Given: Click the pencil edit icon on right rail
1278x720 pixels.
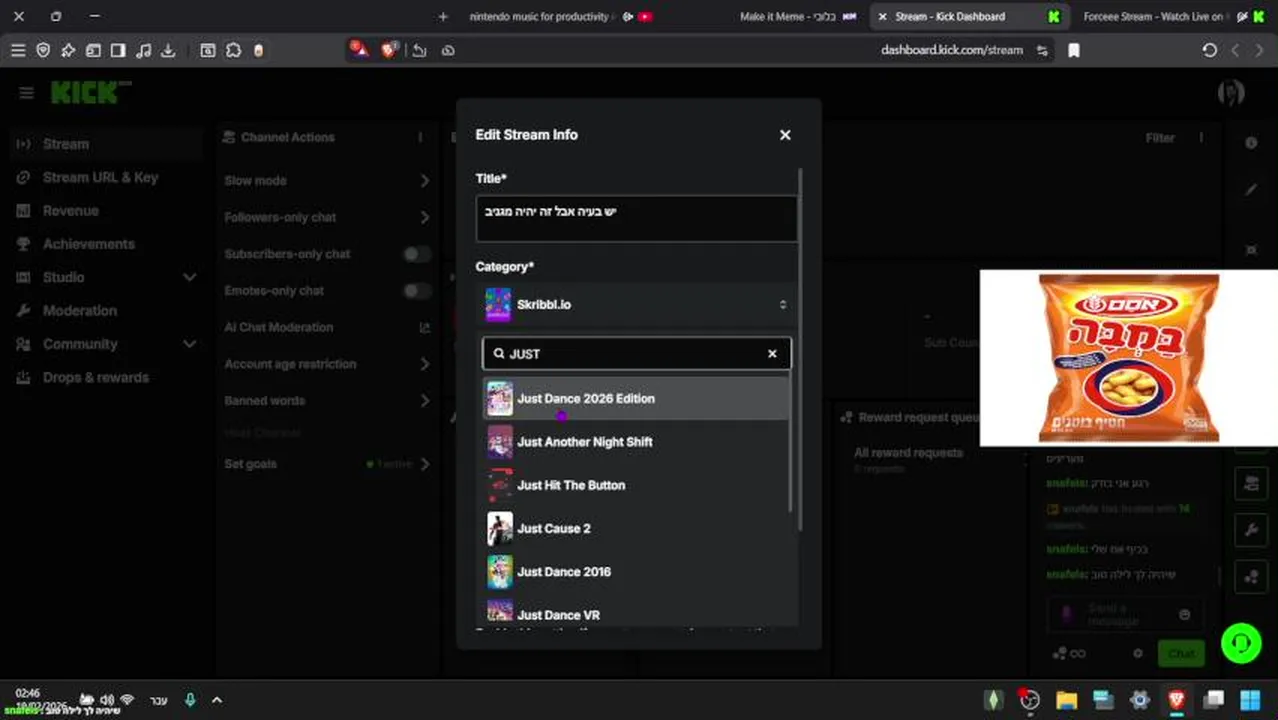Looking at the screenshot, I should [x=1251, y=190].
